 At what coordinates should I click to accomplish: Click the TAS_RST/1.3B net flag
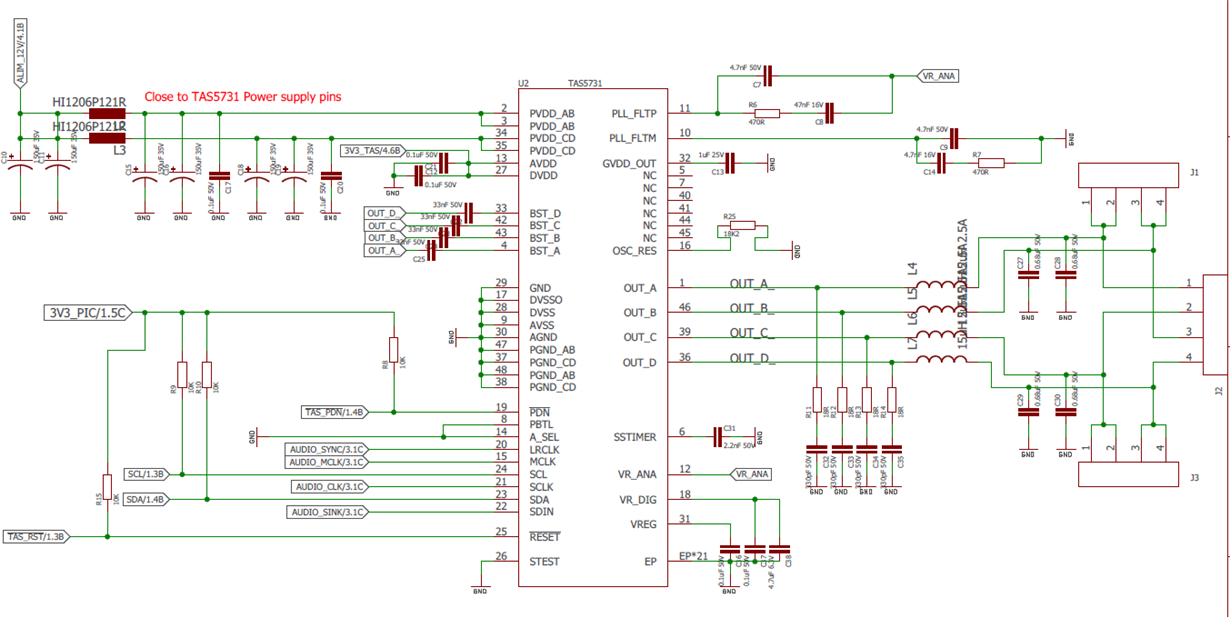37,537
